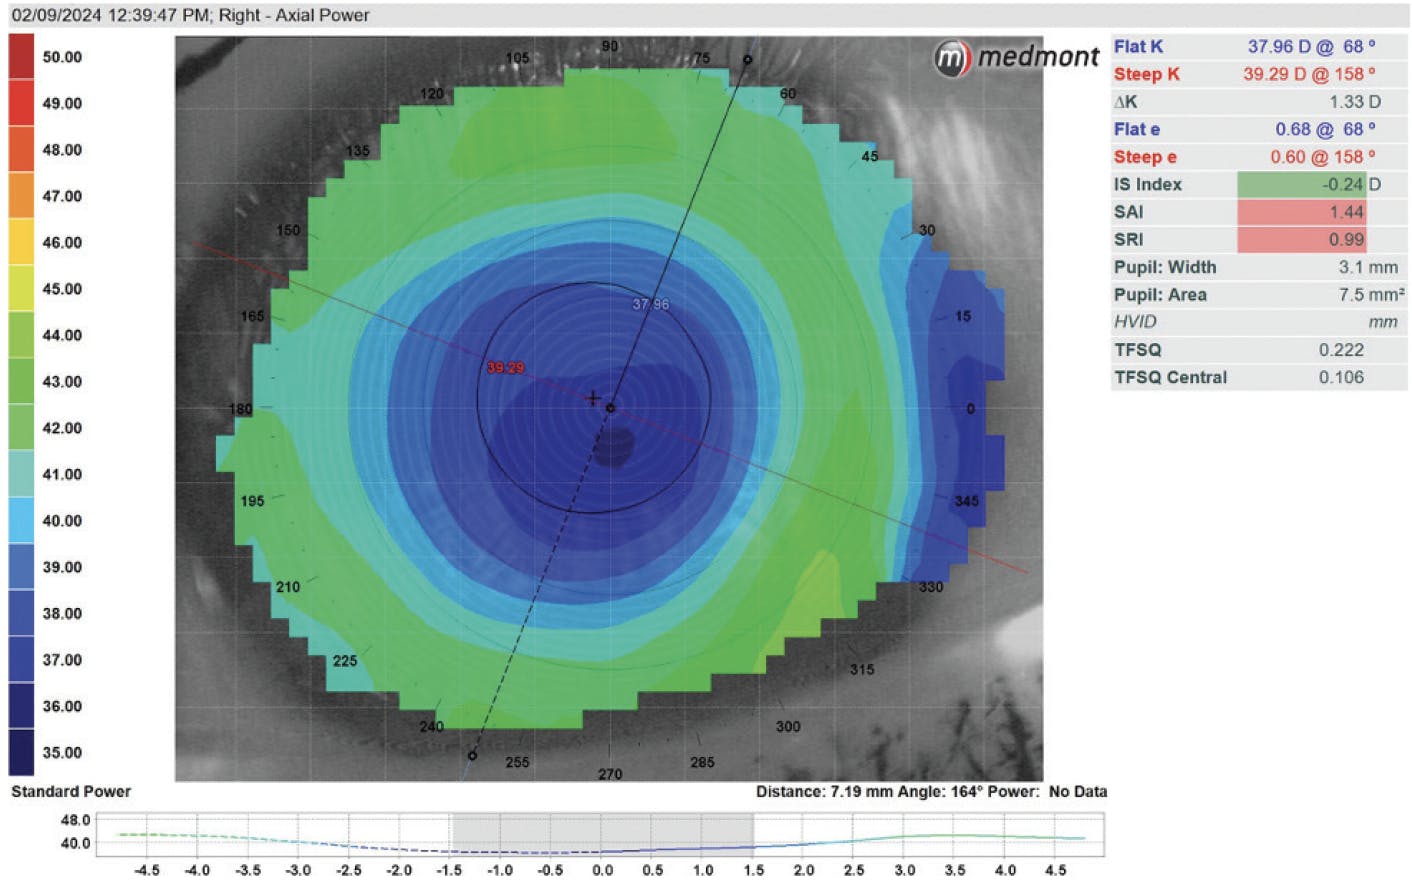Click the meridian handle near 240 degrees

[x=473, y=755]
